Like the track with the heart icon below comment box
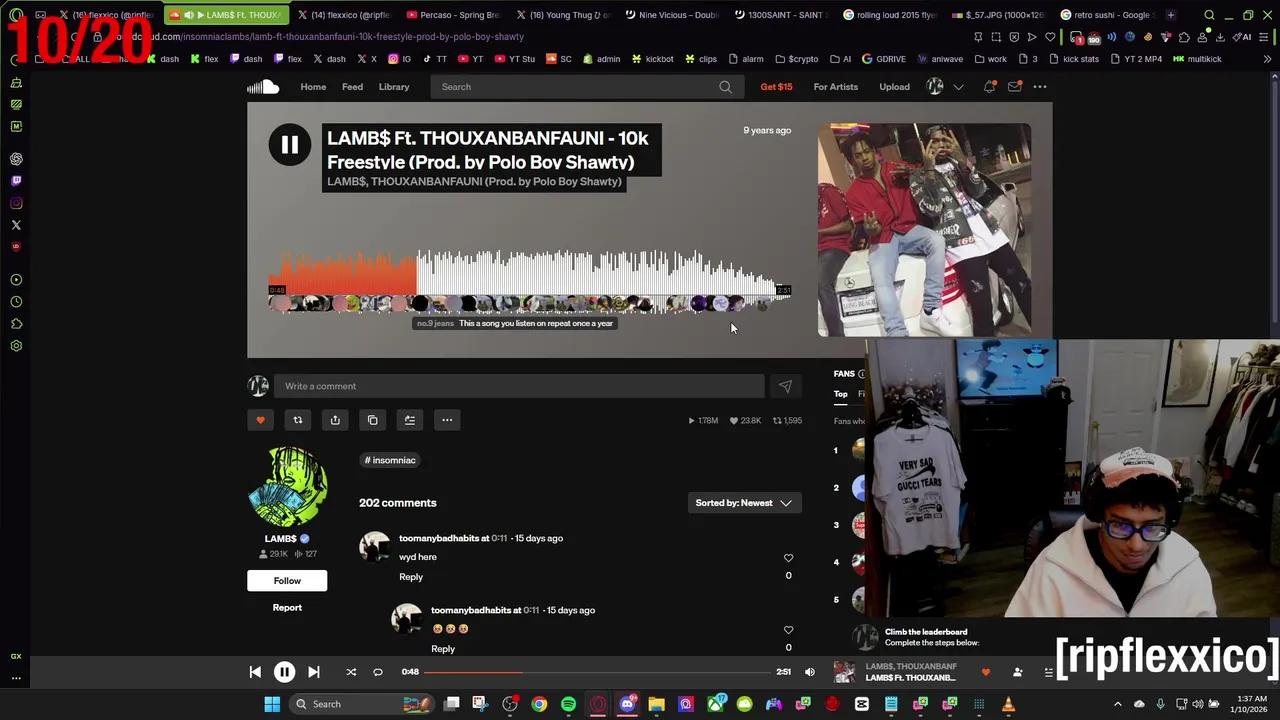Image resolution: width=1280 pixels, height=720 pixels. (260, 420)
